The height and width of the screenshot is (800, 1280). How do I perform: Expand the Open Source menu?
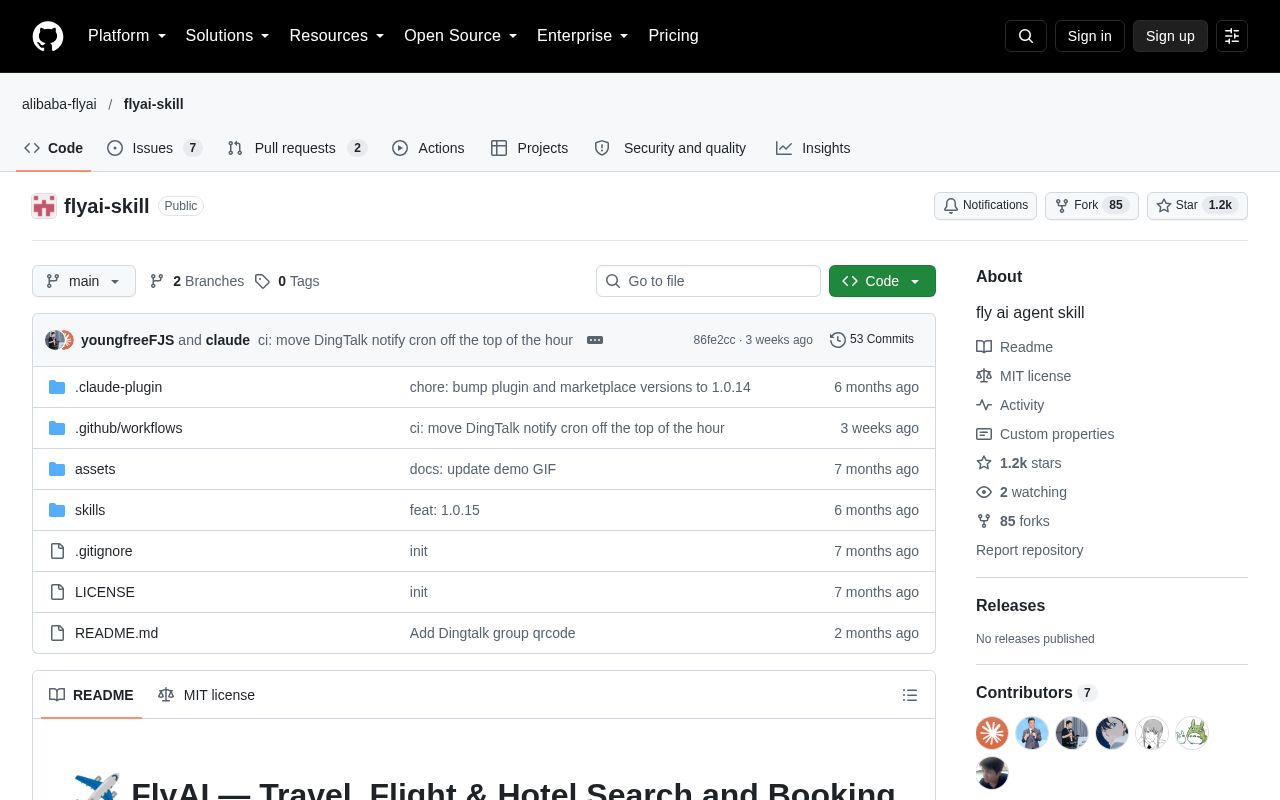coord(460,36)
